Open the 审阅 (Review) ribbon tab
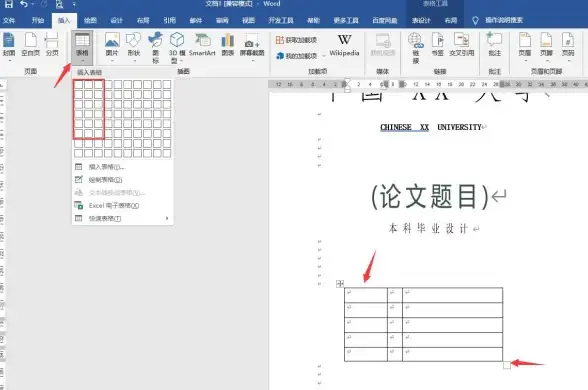The width and height of the screenshot is (588, 390). tap(222, 20)
